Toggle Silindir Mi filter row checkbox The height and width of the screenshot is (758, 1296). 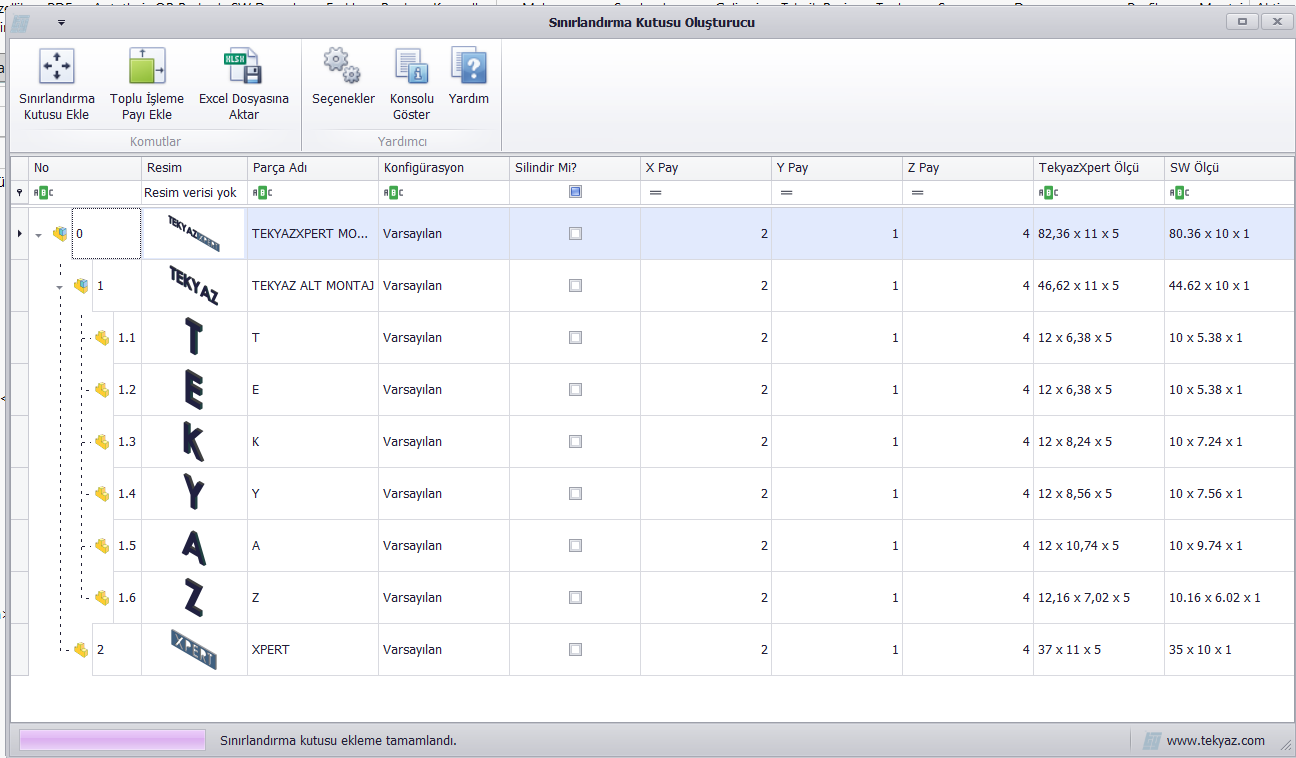tap(575, 192)
